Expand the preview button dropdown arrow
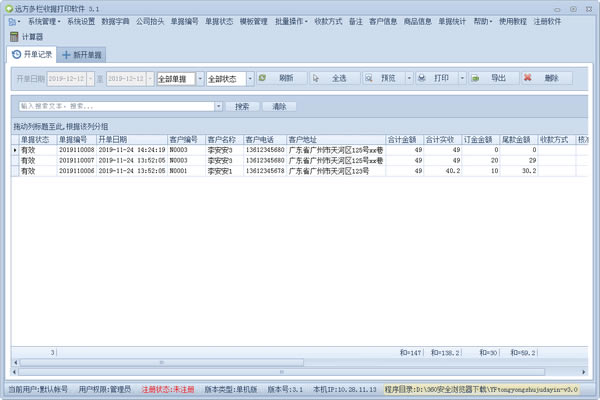Viewport: 600px width, 400px height. coord(409,78)
